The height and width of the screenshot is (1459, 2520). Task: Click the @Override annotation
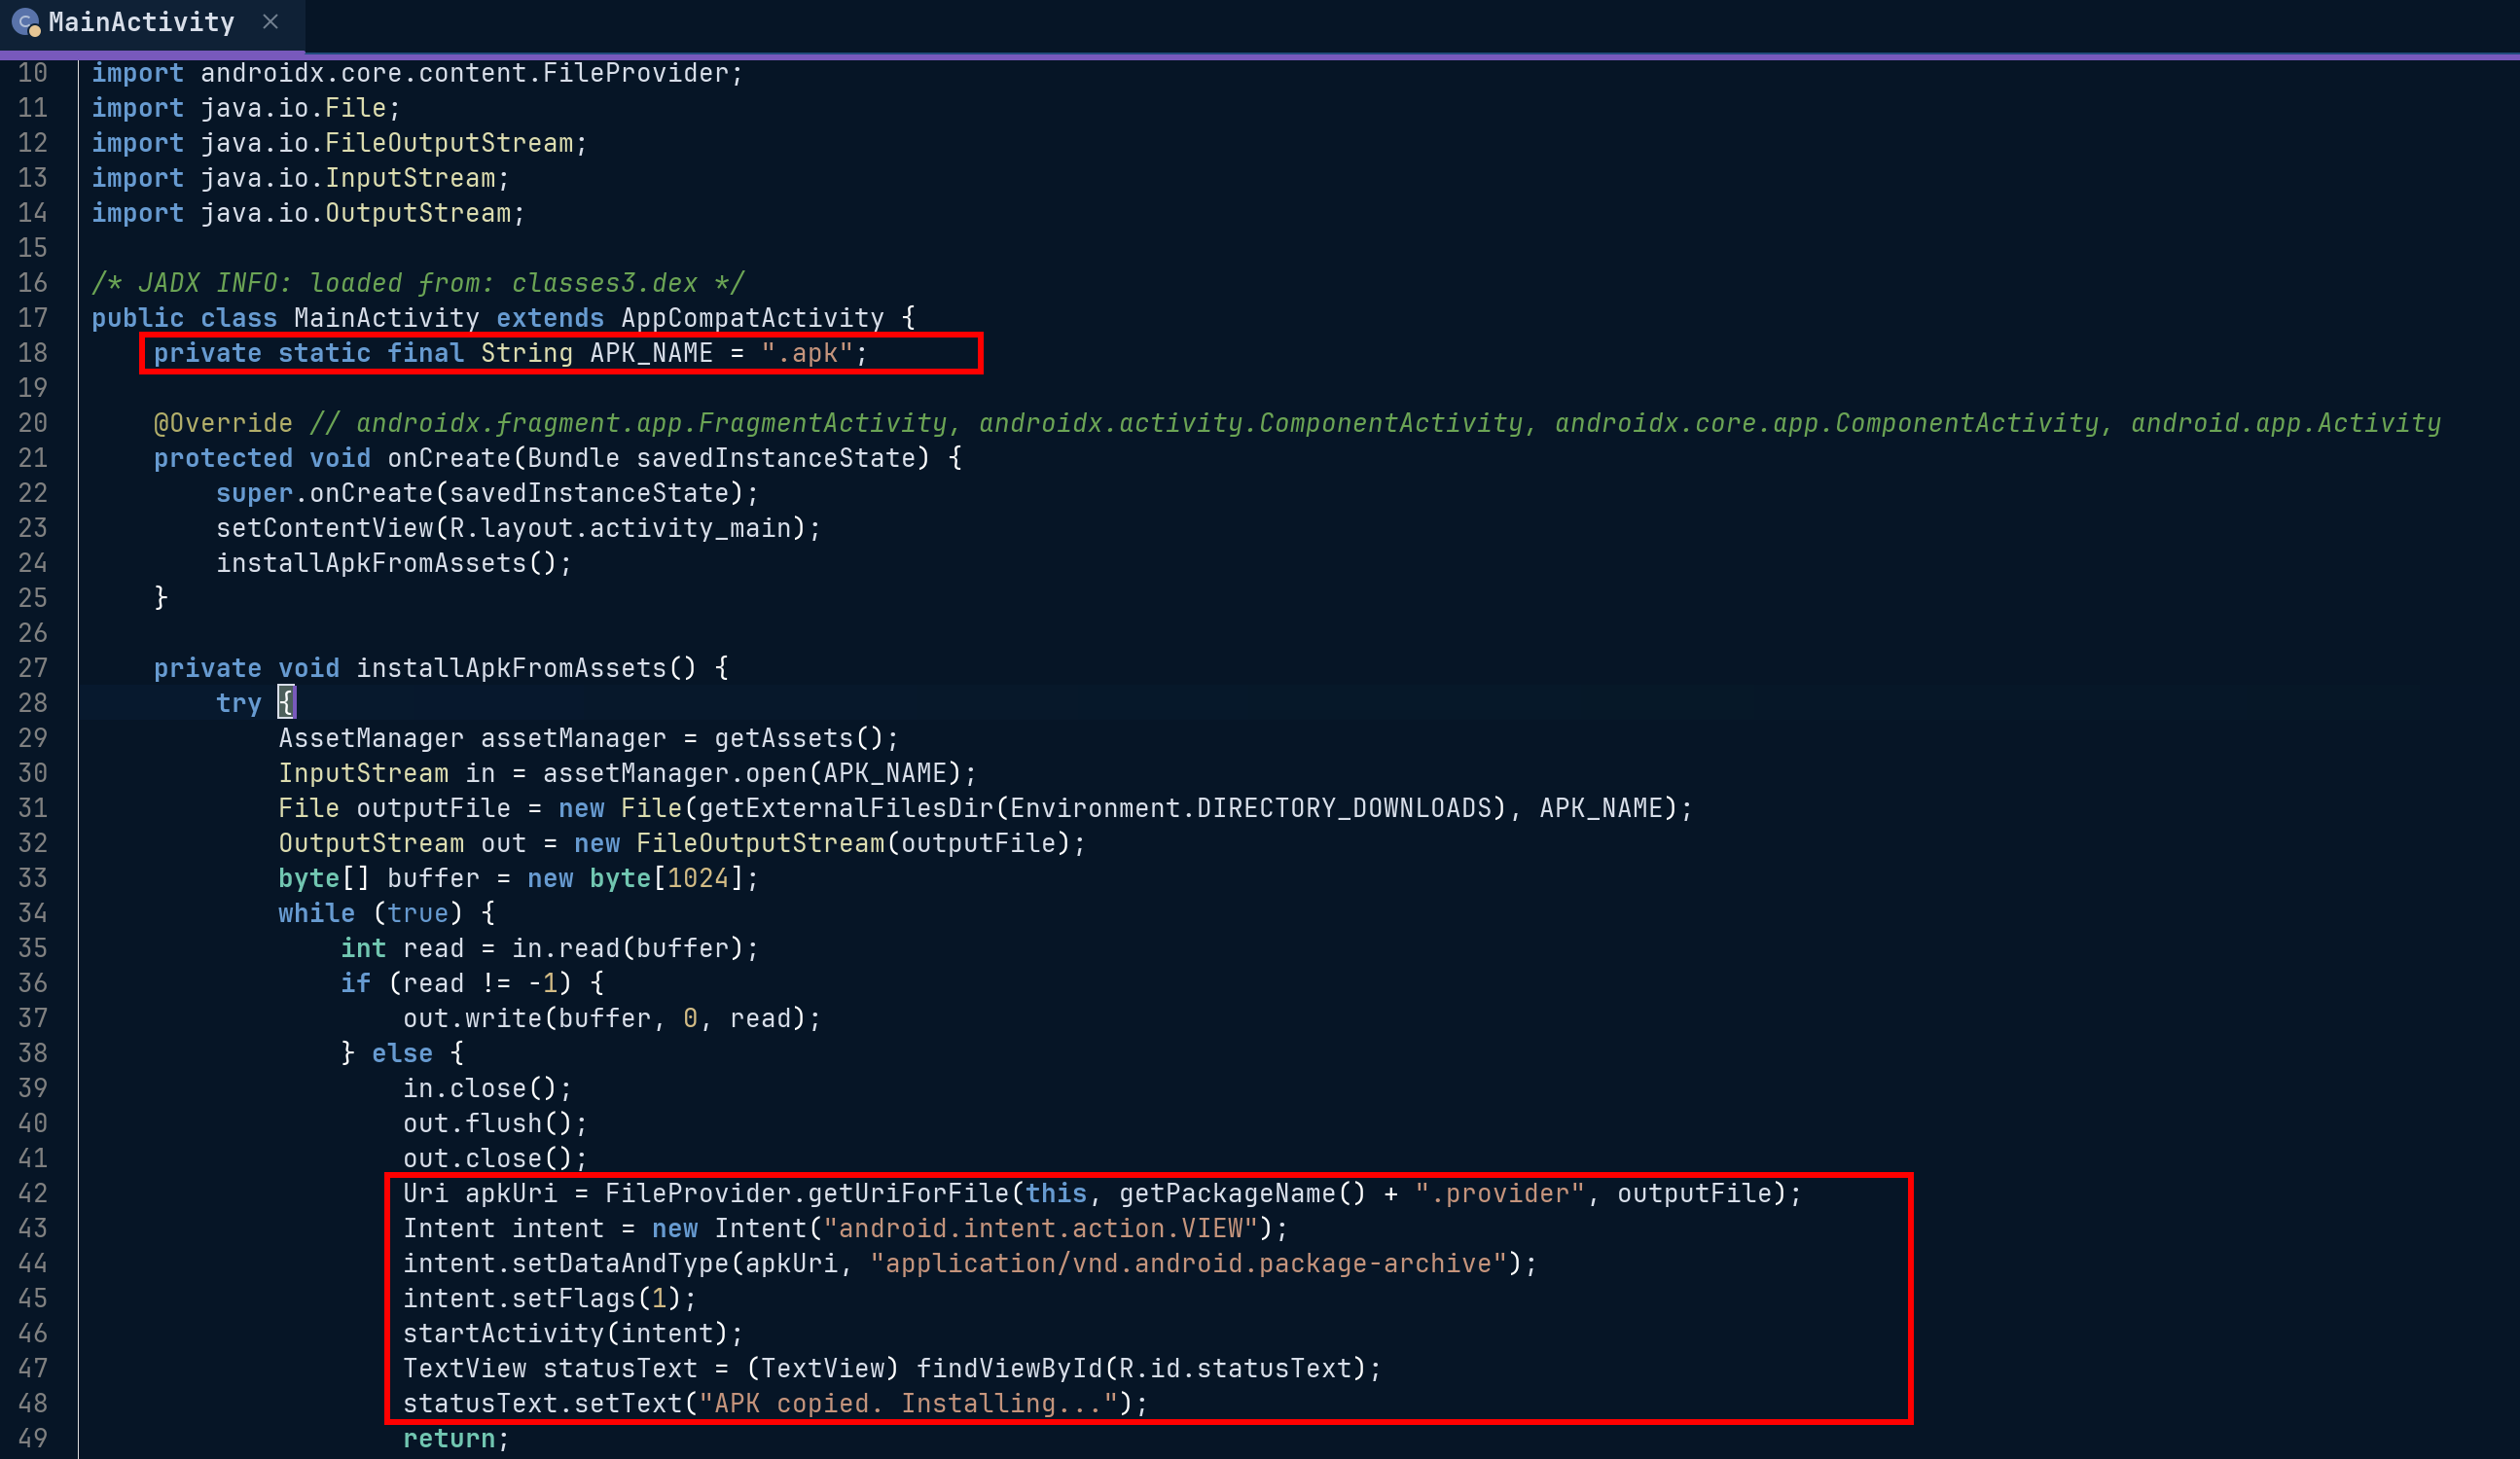pos(223,423)
